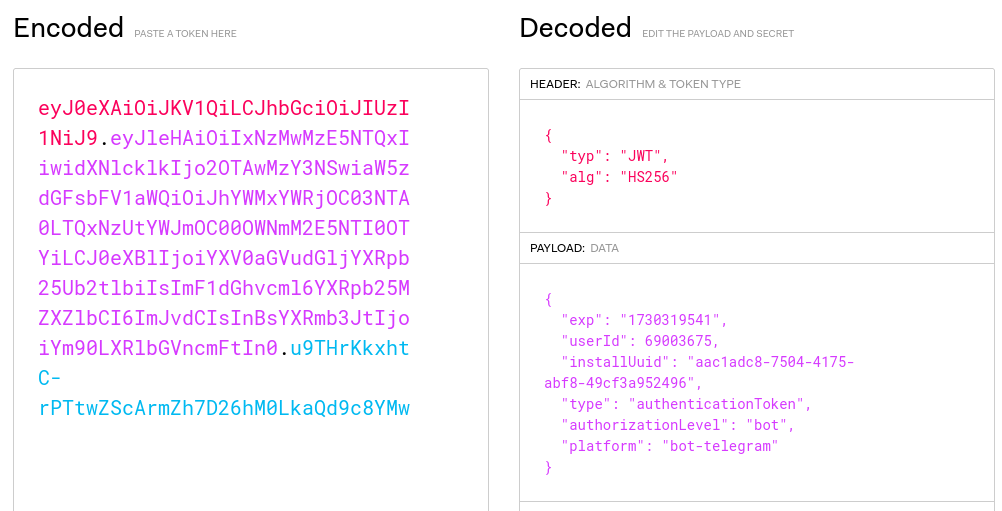Image resolution: width=1002 pixels, height=511 pixels.
Task: Select the "PAYLOAD:" section label
Action: [x=557, y=247]
